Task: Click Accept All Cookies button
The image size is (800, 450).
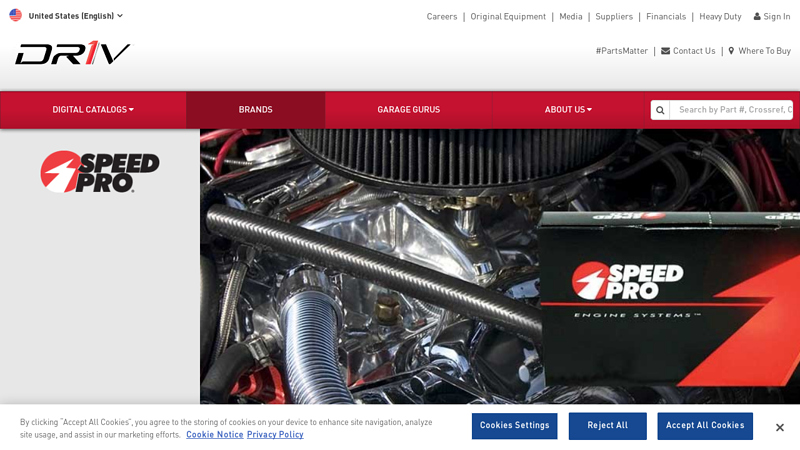Action: pos(705,426)
